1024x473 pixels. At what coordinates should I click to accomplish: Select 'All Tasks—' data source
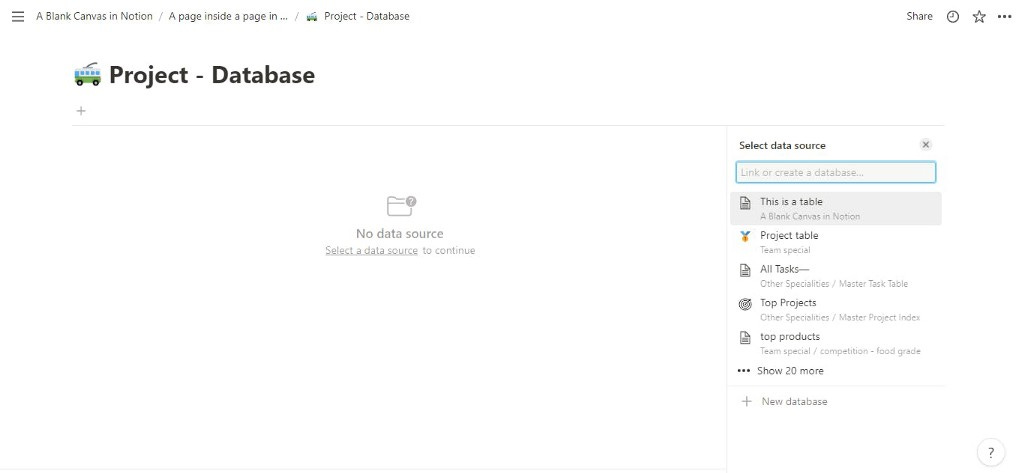pos(835,276)
